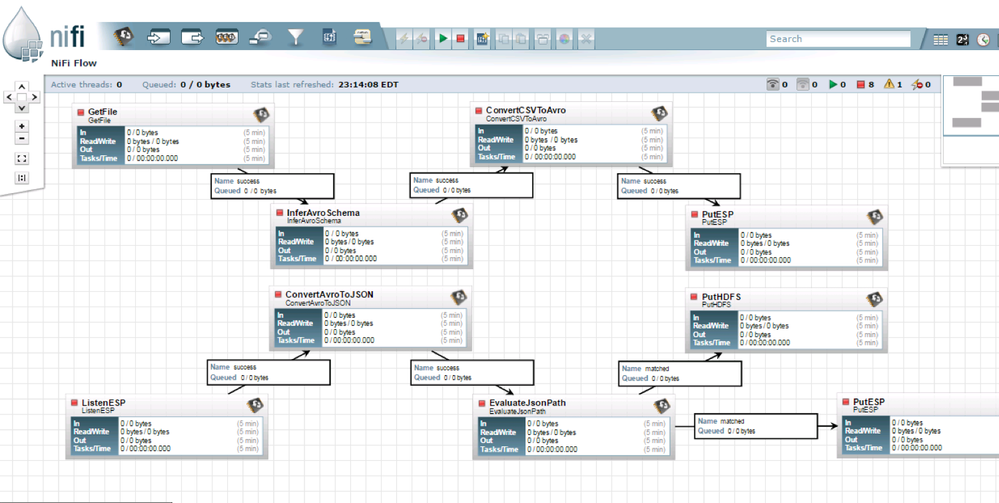Image resolution: width=999 pixels, height=503 pixels.
Task: Click the Add Processor toolbar icon
Action: pyautogui.click(x=124, y=38)
